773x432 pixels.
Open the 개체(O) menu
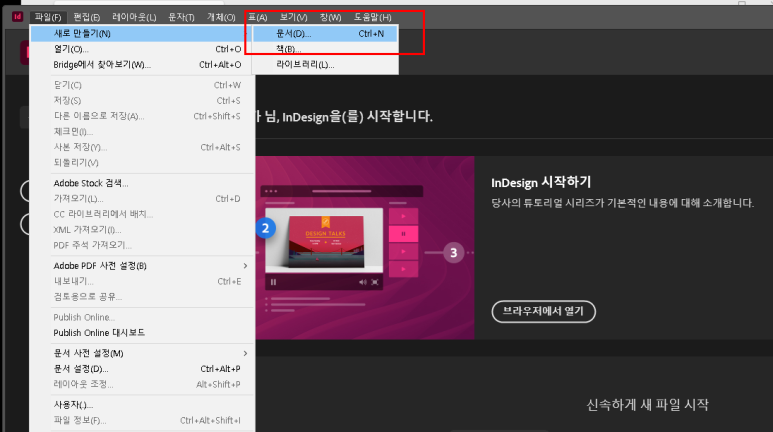pyautogui.click(x=221, y=17)
